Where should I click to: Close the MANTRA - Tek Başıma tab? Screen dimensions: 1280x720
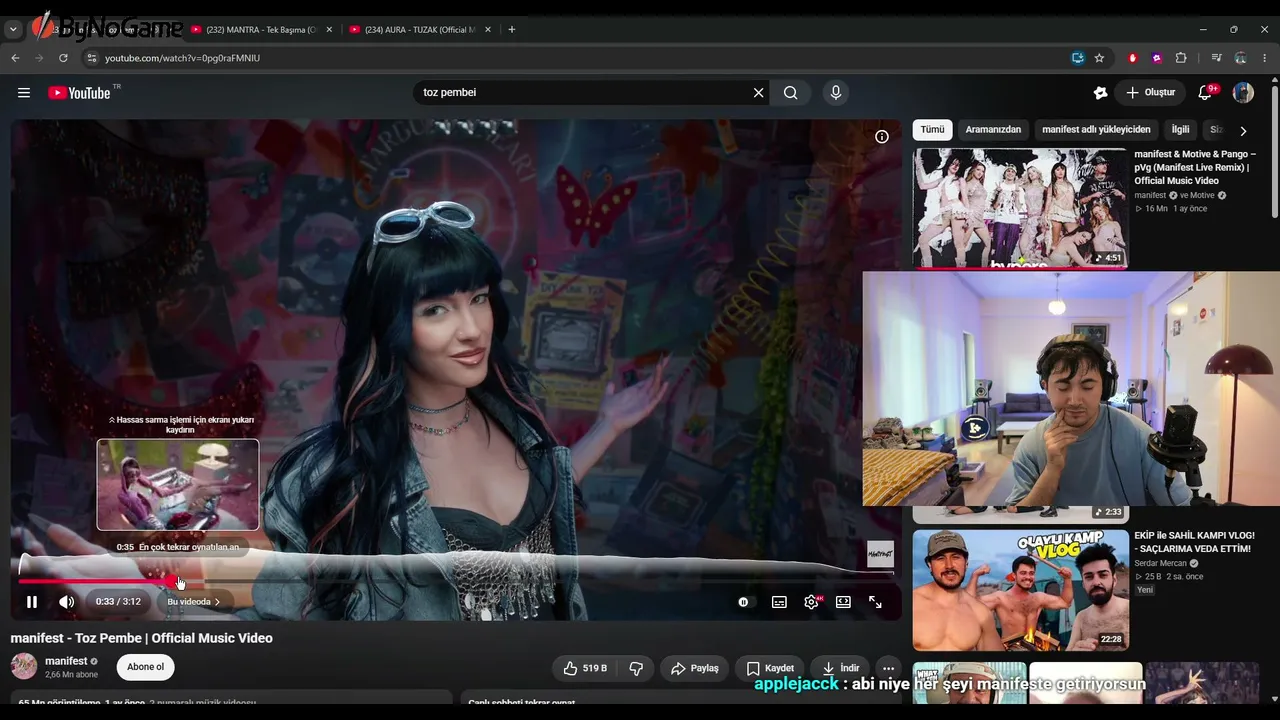tap(329, 30)
